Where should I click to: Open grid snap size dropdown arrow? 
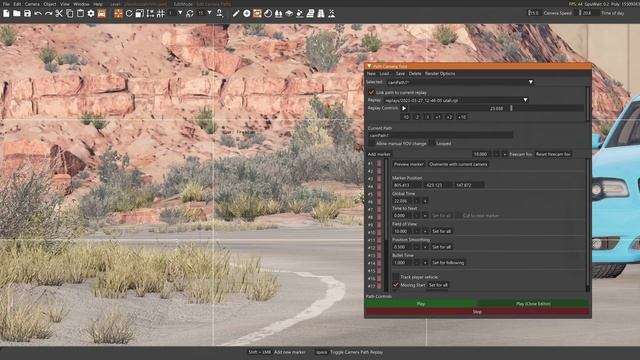click(x=180, y=13)
